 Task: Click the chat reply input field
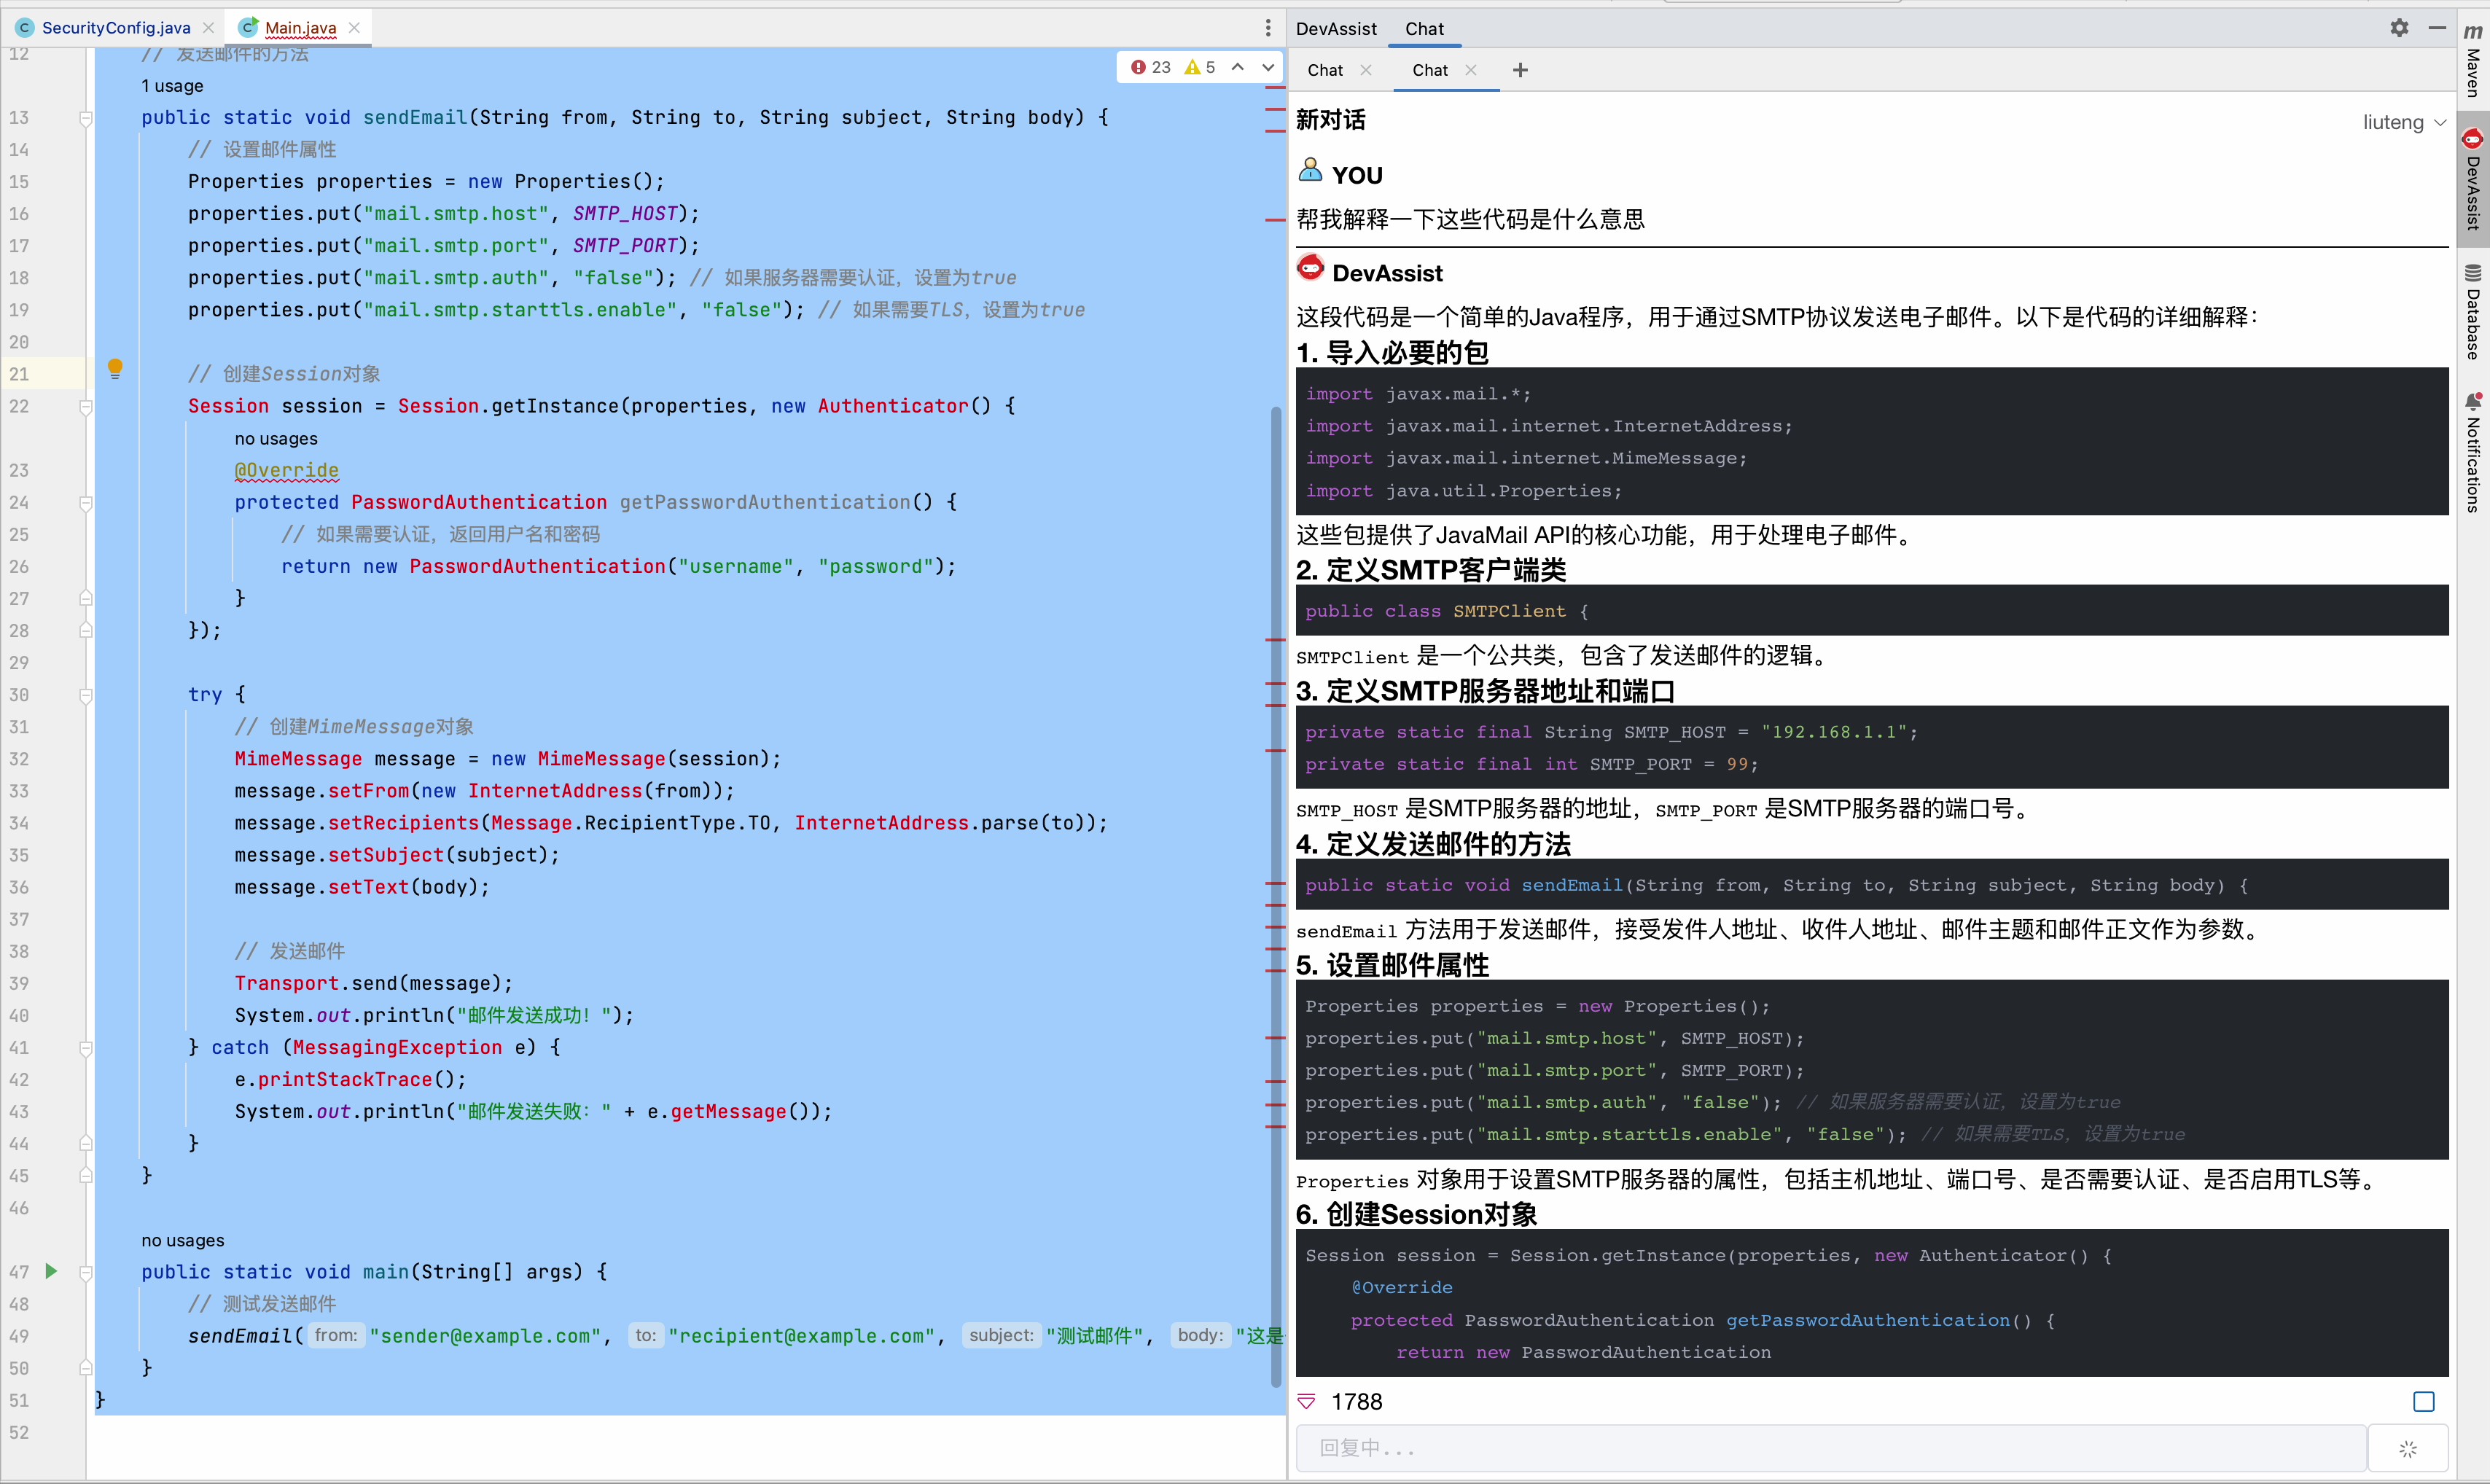pos(1831,1448)
